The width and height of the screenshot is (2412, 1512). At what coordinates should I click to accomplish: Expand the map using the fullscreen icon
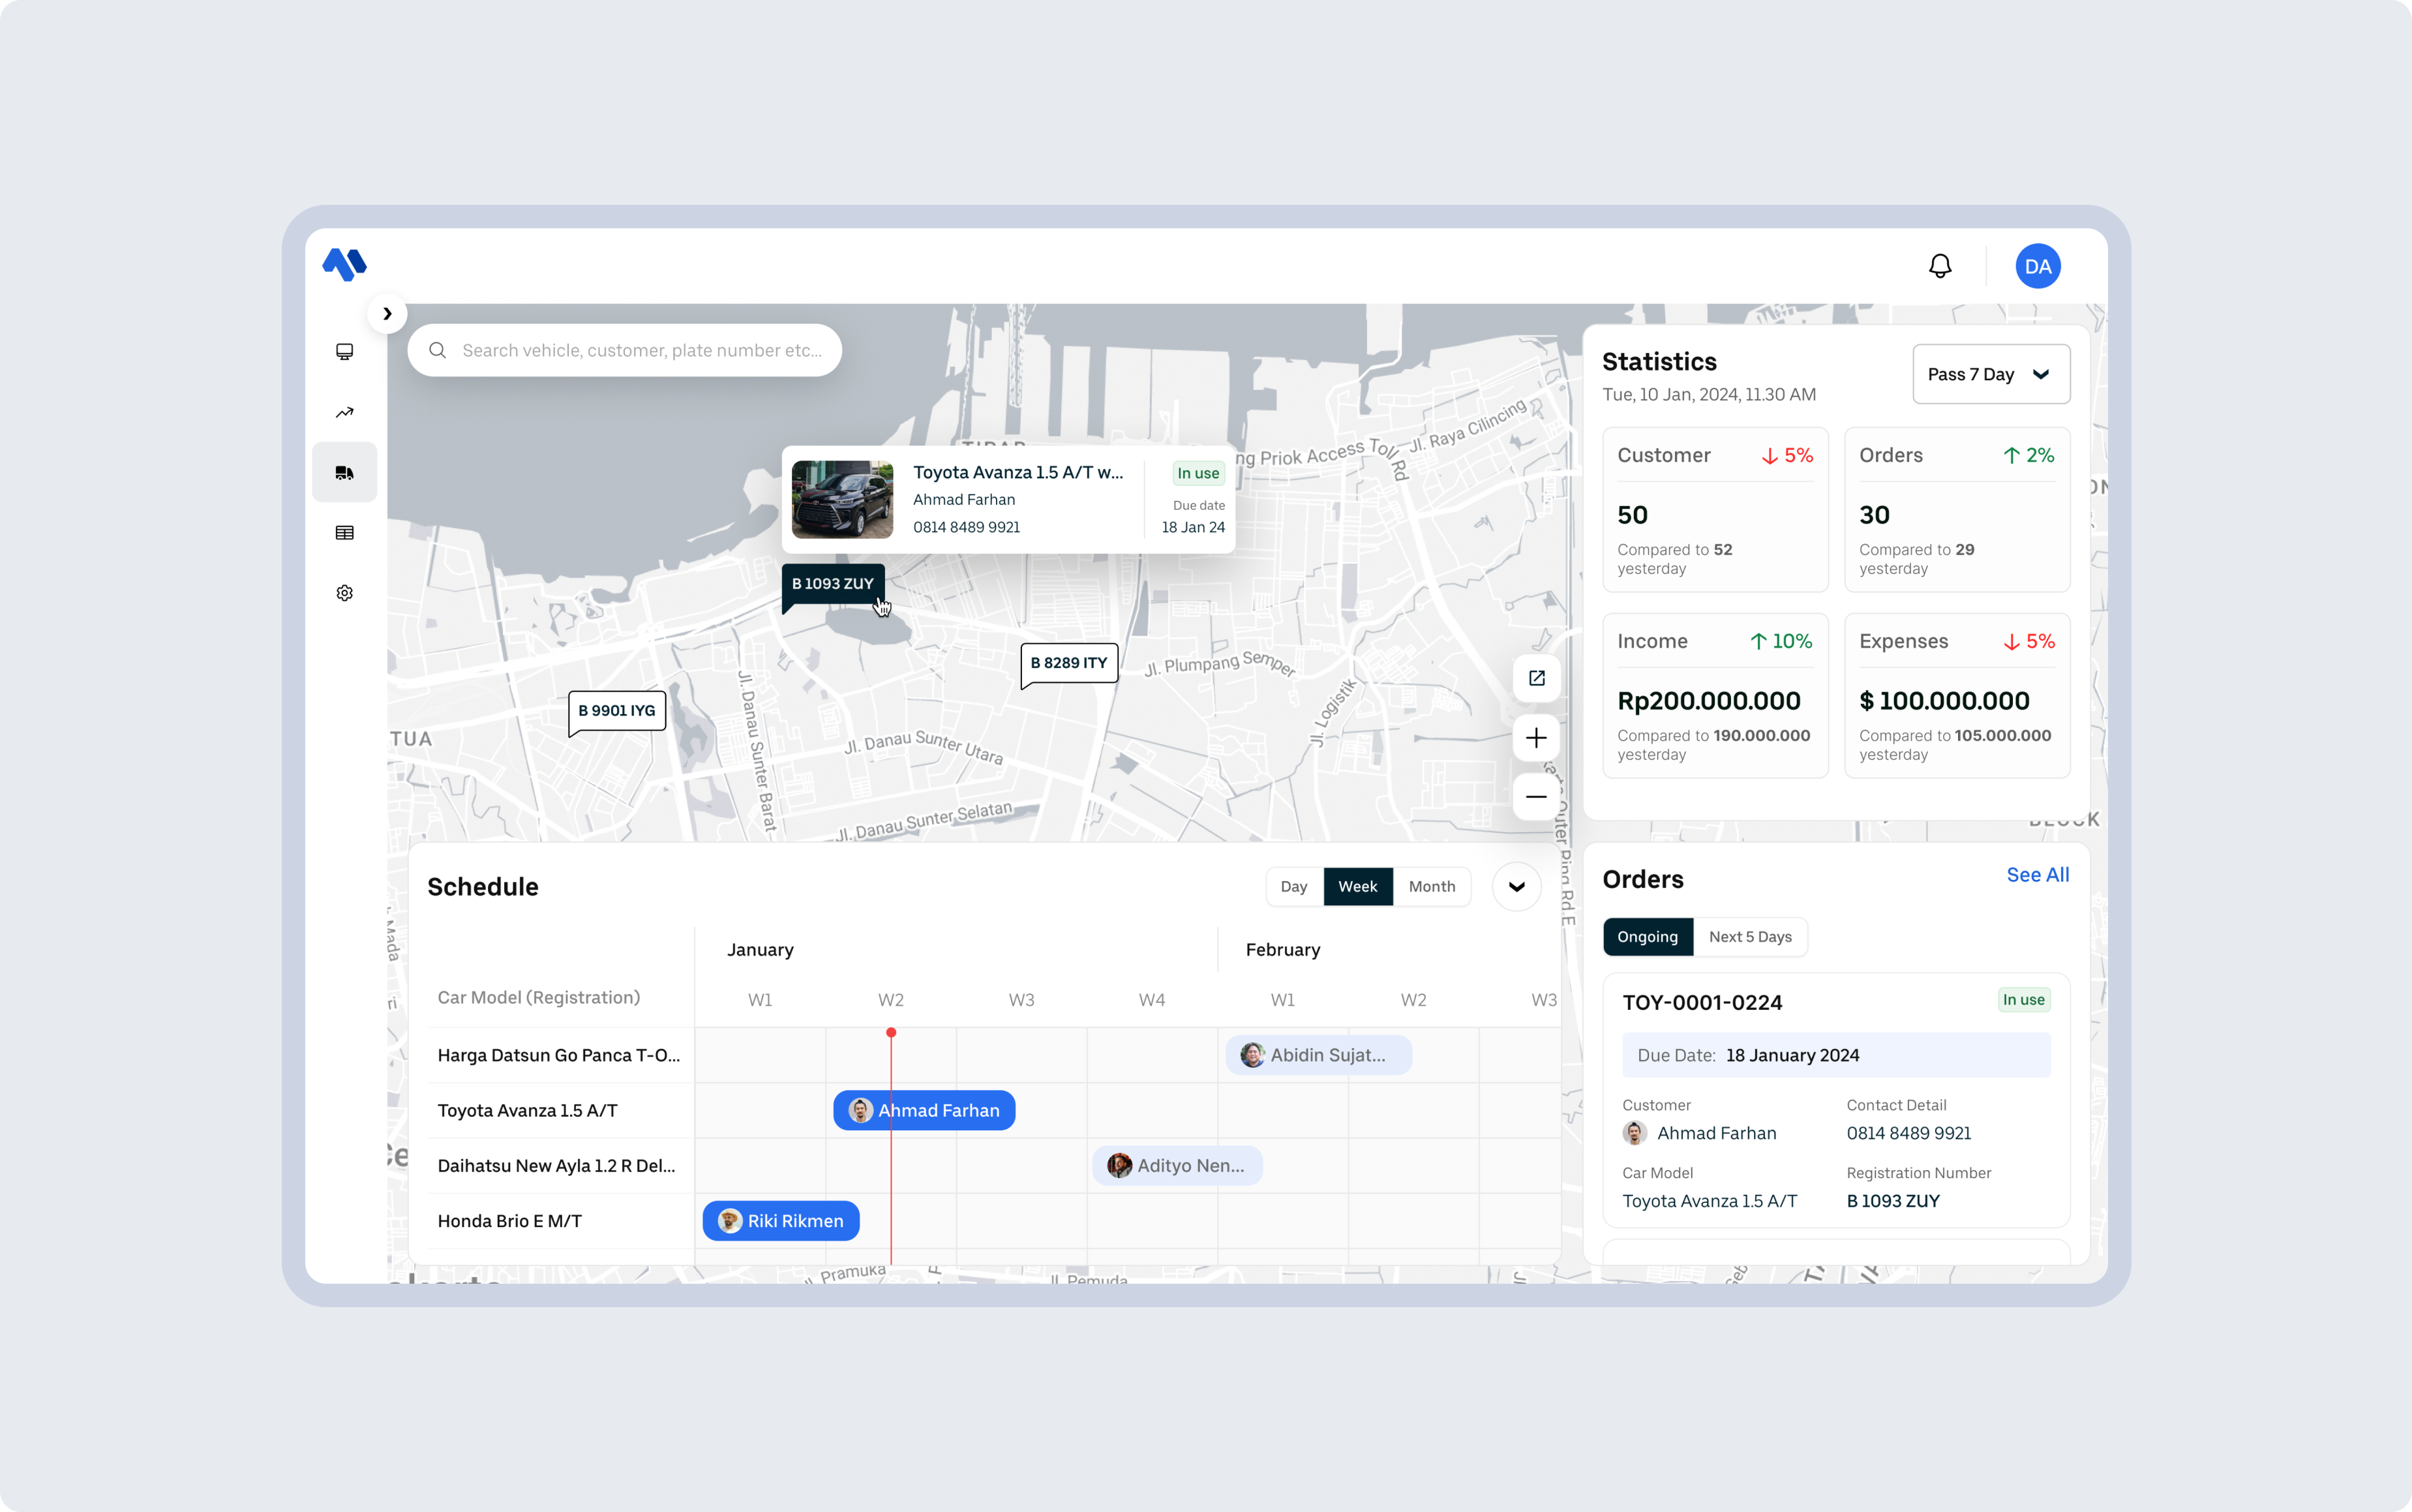pyautogui.click(x=1536, y=678)
